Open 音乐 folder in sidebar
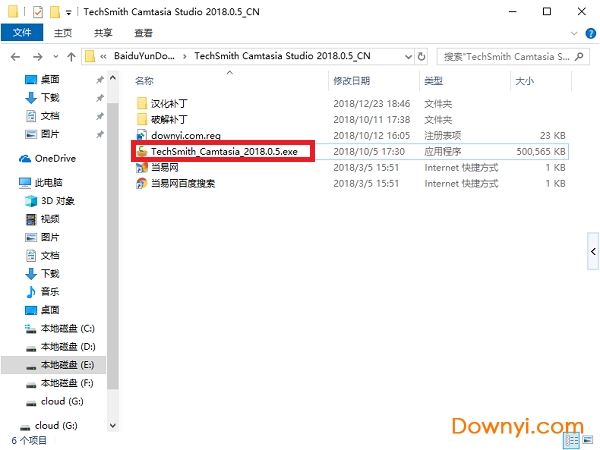 point(50,292)
